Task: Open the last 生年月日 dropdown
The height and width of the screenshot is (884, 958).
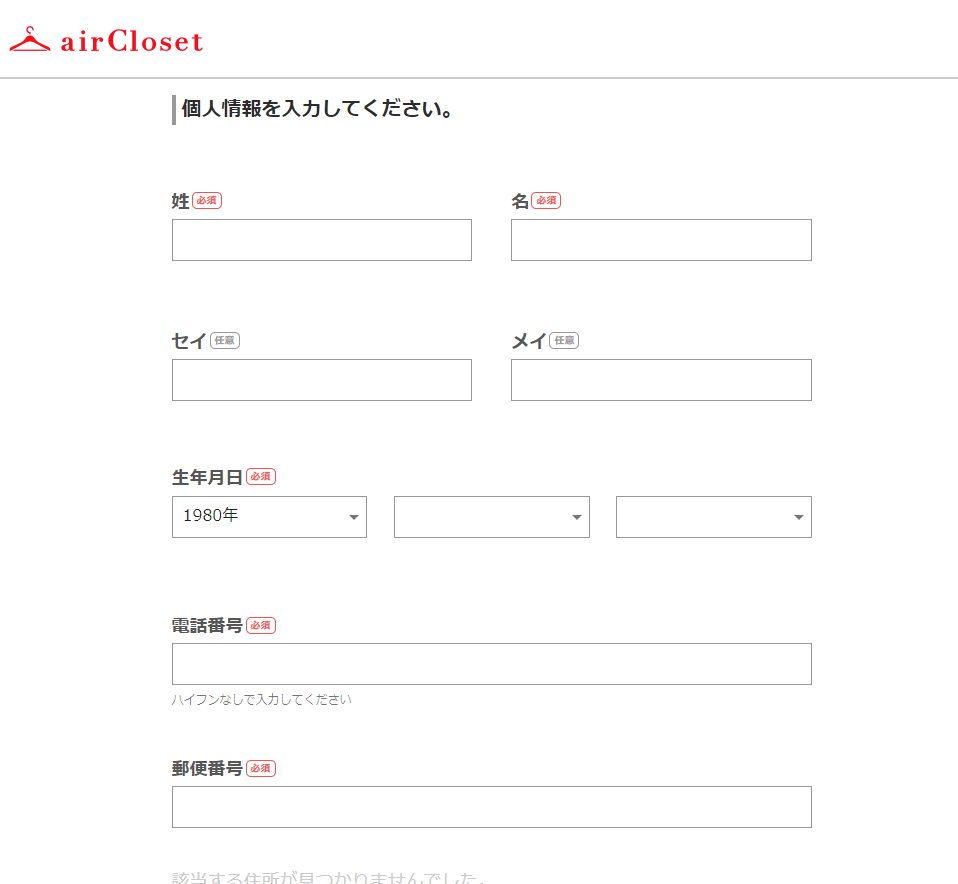Action: point(713,517)
